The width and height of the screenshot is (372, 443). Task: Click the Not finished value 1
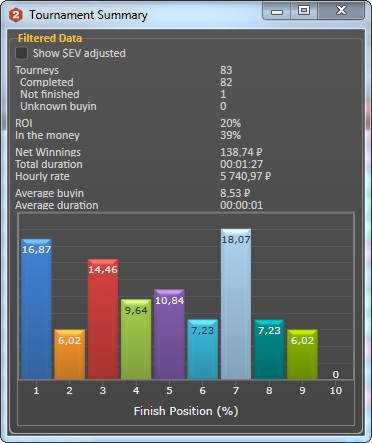[x=223, y=94]
